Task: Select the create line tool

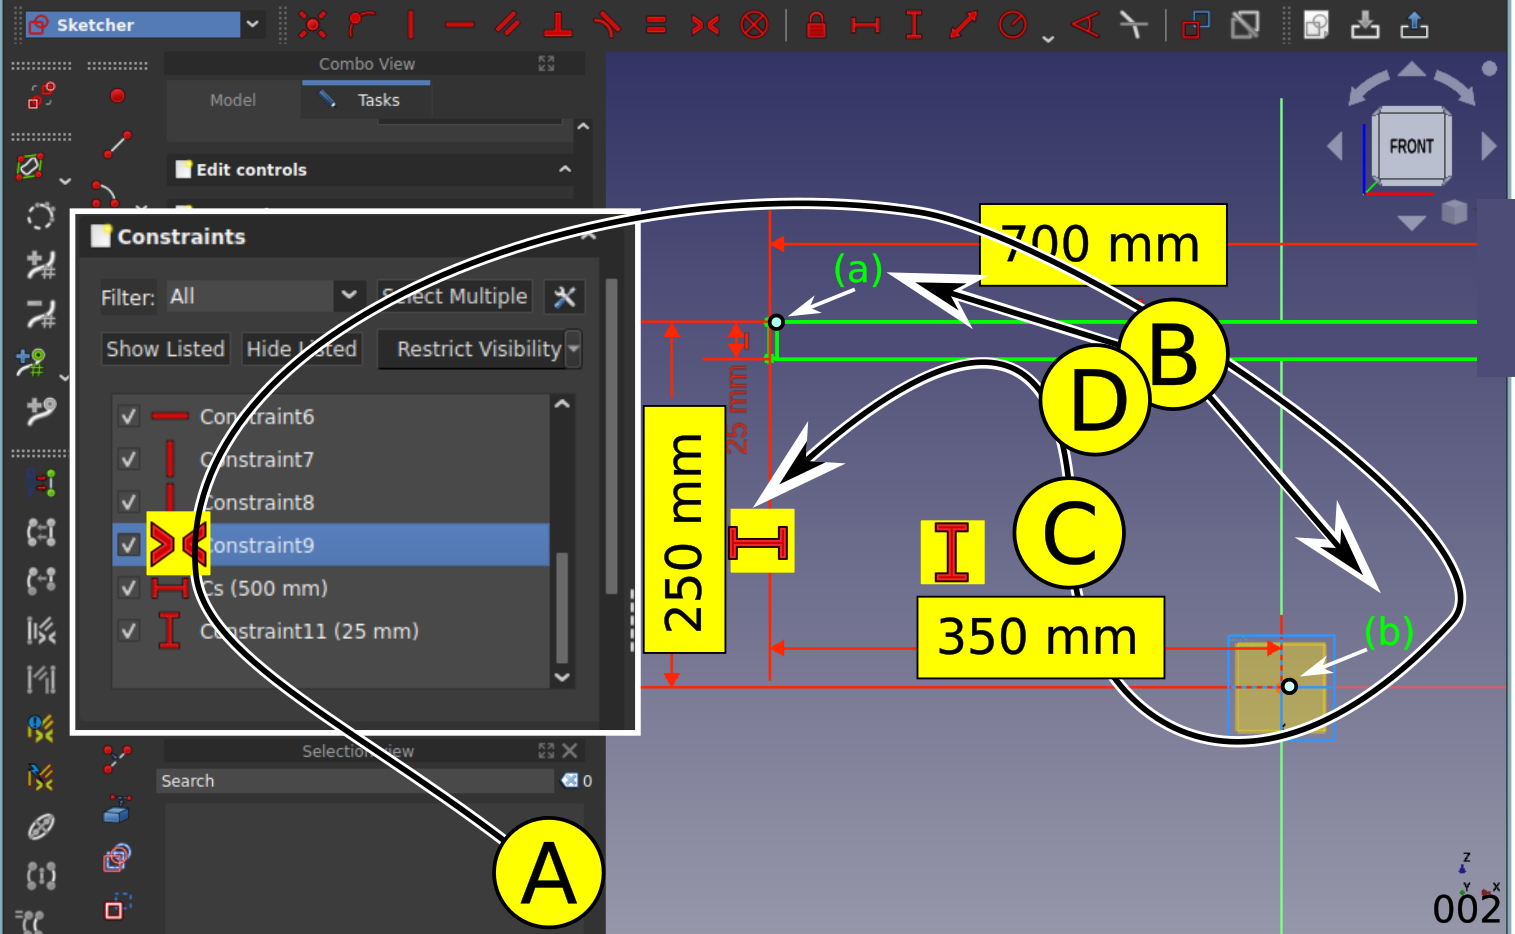Action: (117, 145)
